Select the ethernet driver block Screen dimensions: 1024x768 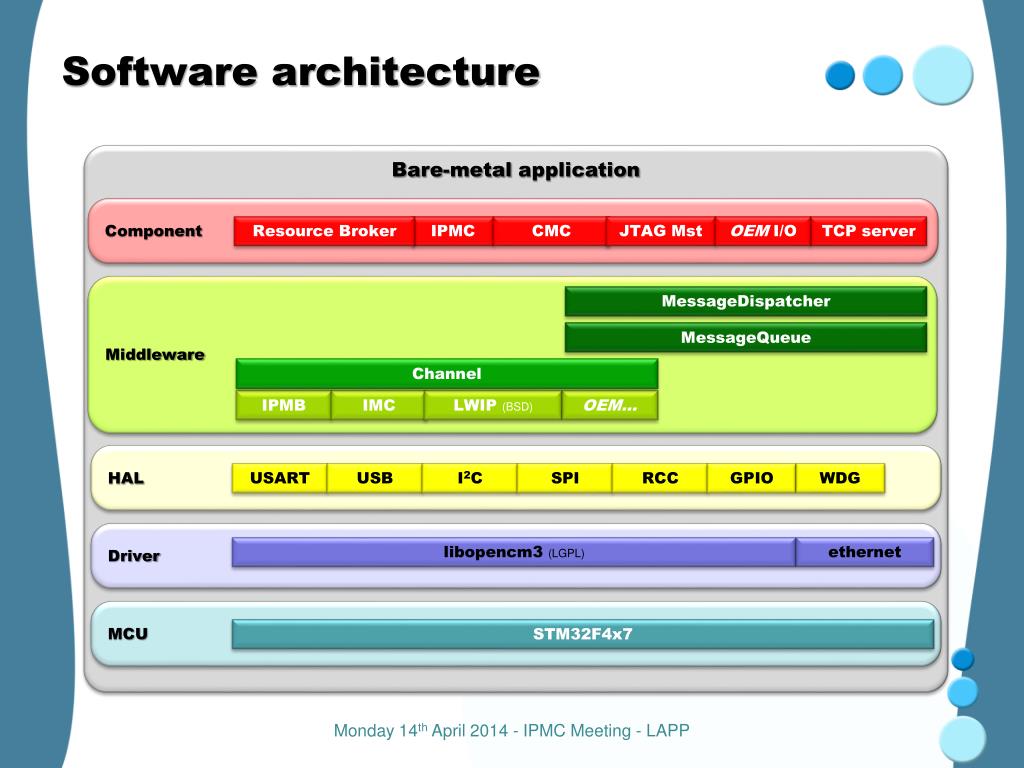coord(864,552)
